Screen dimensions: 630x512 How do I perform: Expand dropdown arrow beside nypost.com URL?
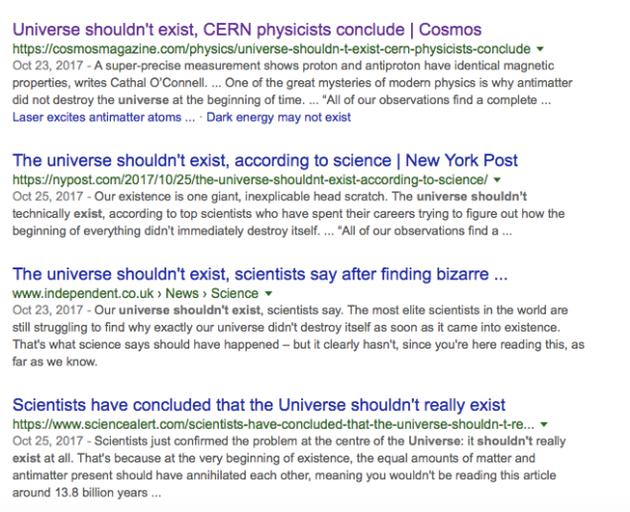click(497, 180)
